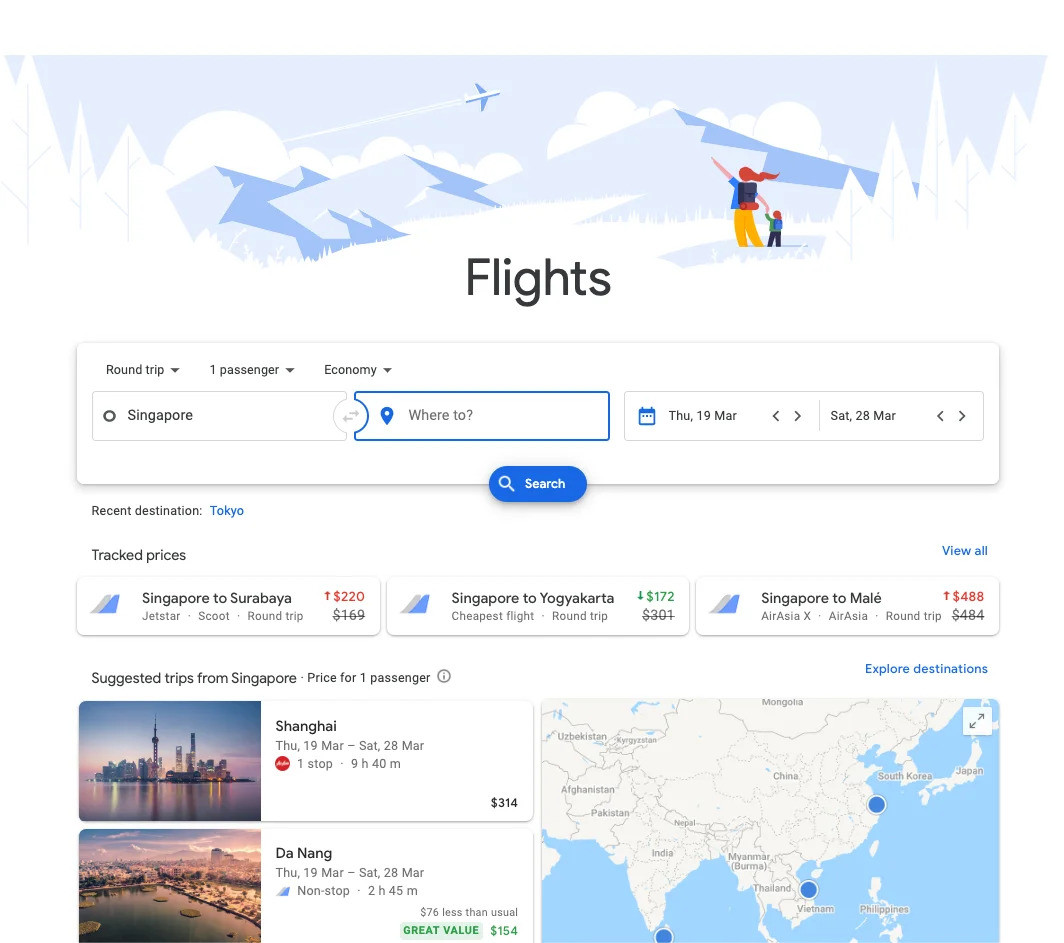Viewport: 1064px width, 943px height.
Task: Click the calendar icon in departure field
Action: tap(647, 416)
